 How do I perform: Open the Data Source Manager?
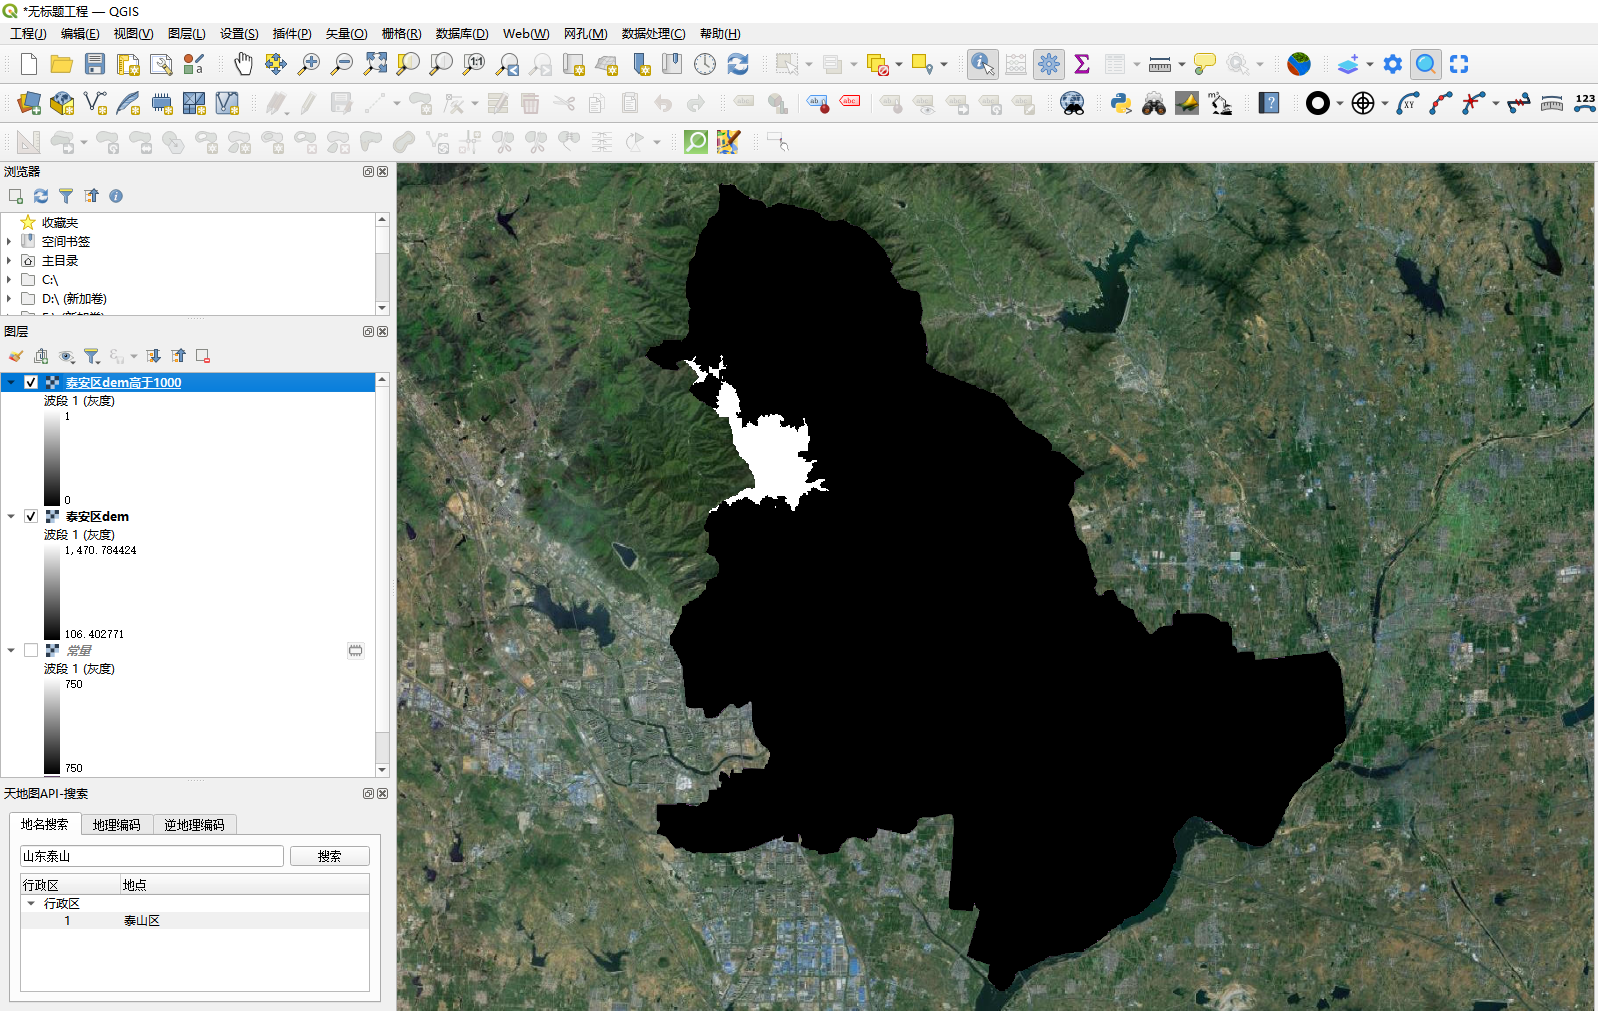pyautogui.click(x=29, y=103)
